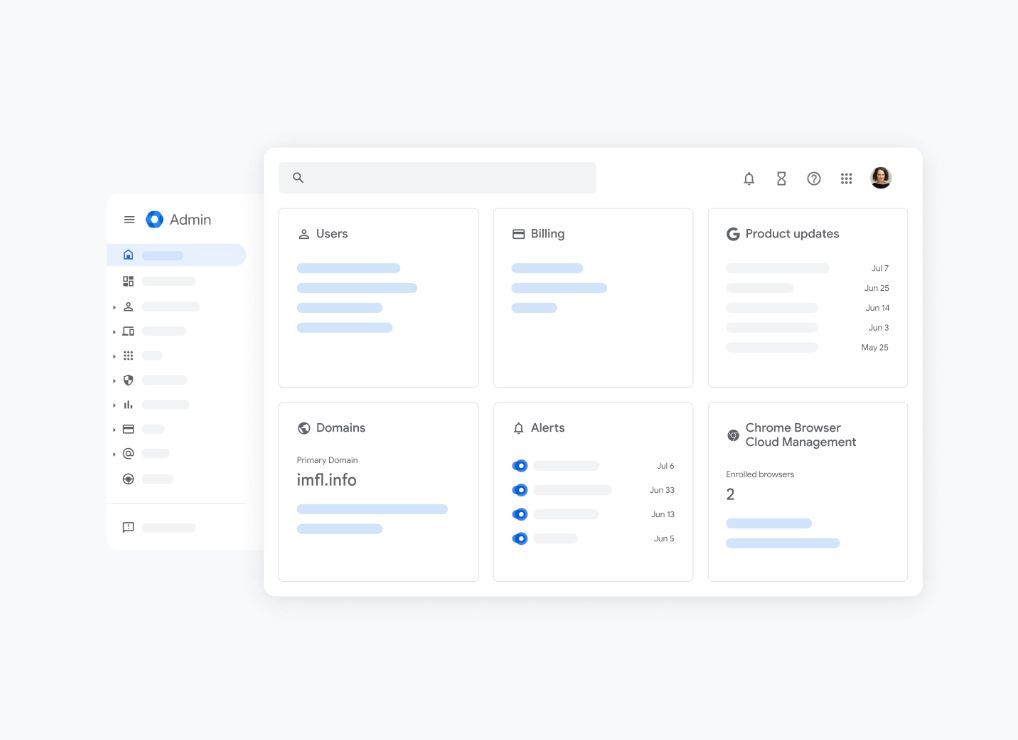Screen dimensions: 1018x740
Task: Click the Admin title text
Action: (x=190, y=219)
